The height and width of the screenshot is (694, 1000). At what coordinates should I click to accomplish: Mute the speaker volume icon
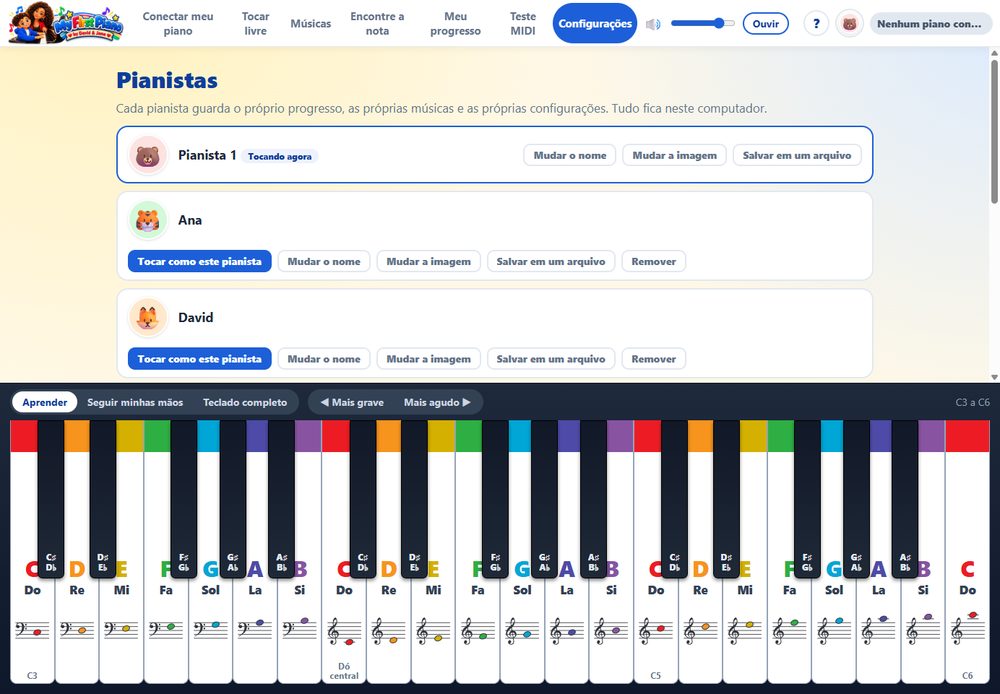(653, 24)
